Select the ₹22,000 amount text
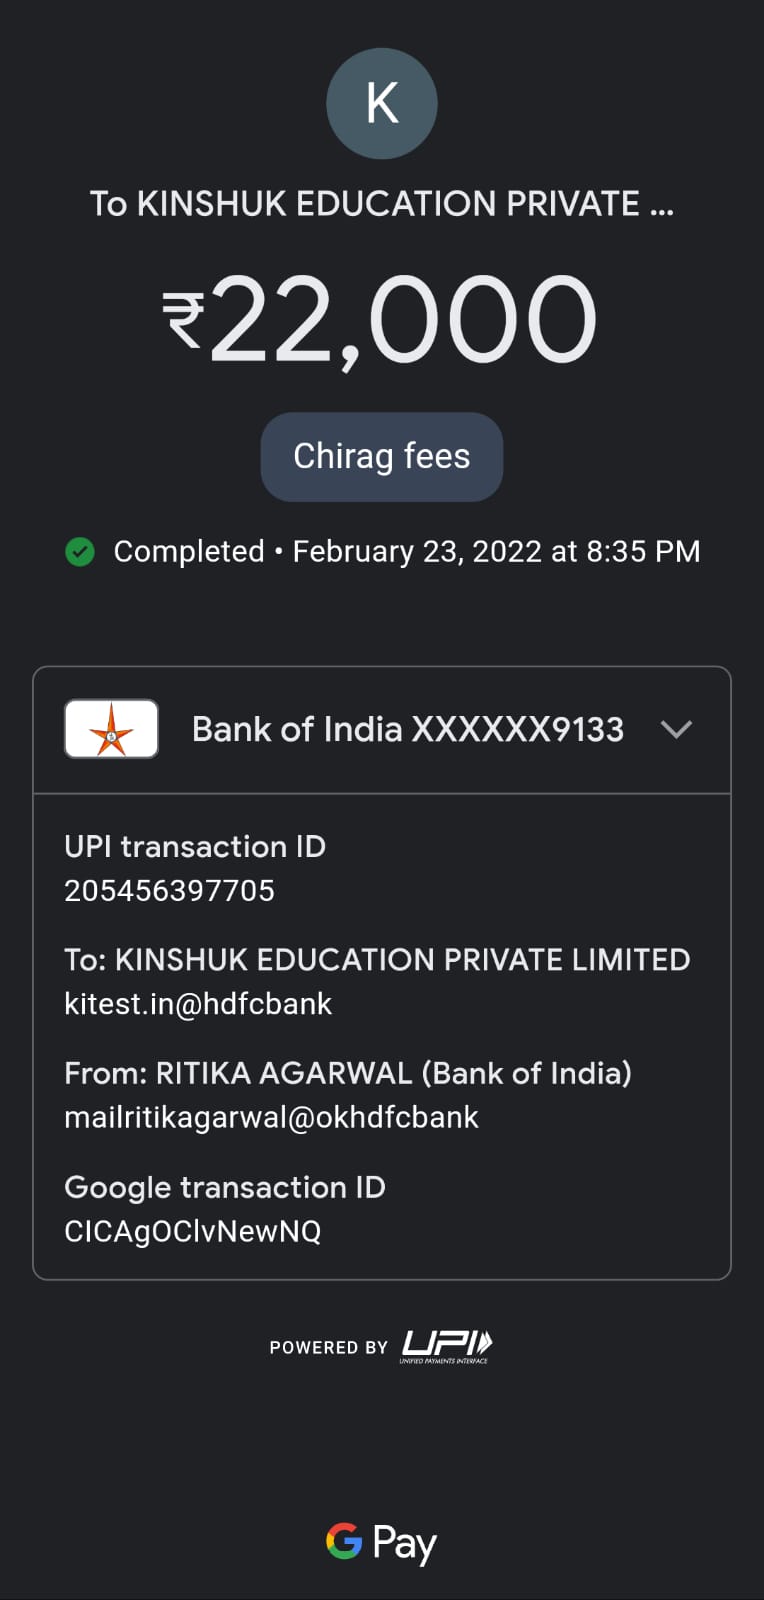 [402, 320]
